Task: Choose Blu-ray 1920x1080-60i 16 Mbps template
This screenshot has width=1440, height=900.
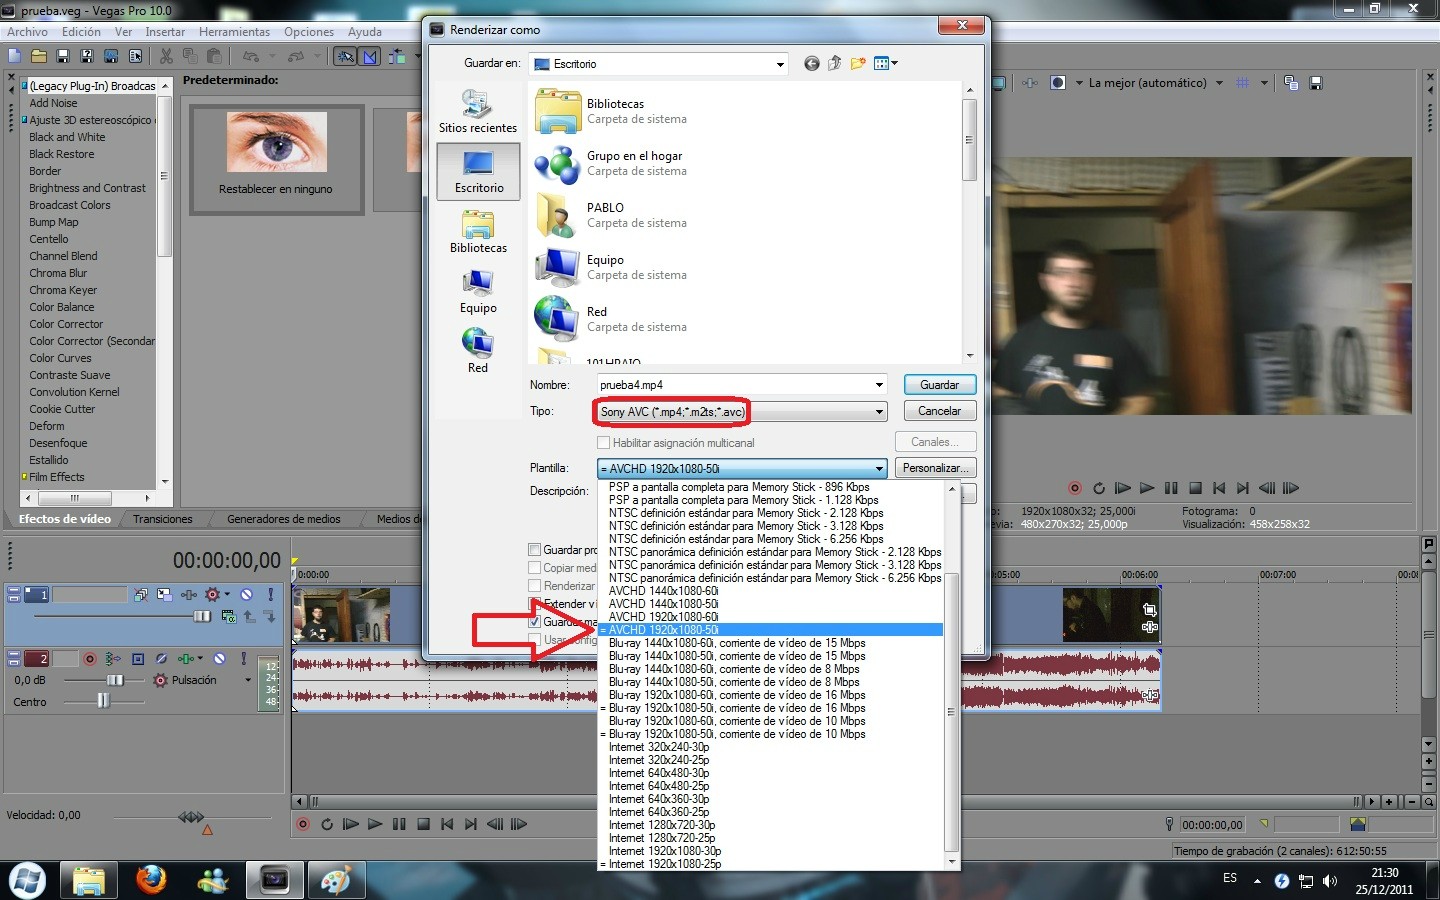Action: coord(737,695)
